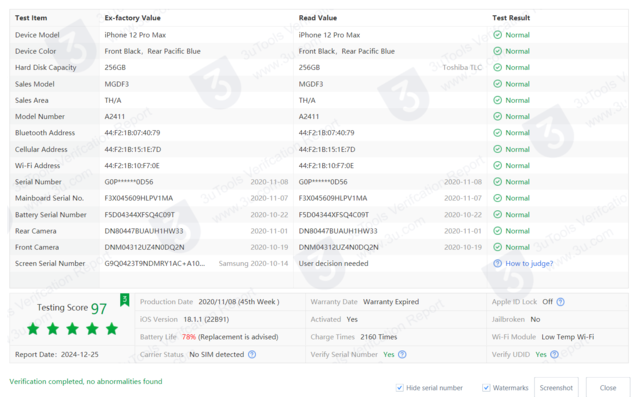Viewport: 640px width, 397px height.
Task: Click the Ex-factory Value column header
Action: coord(132,18)
